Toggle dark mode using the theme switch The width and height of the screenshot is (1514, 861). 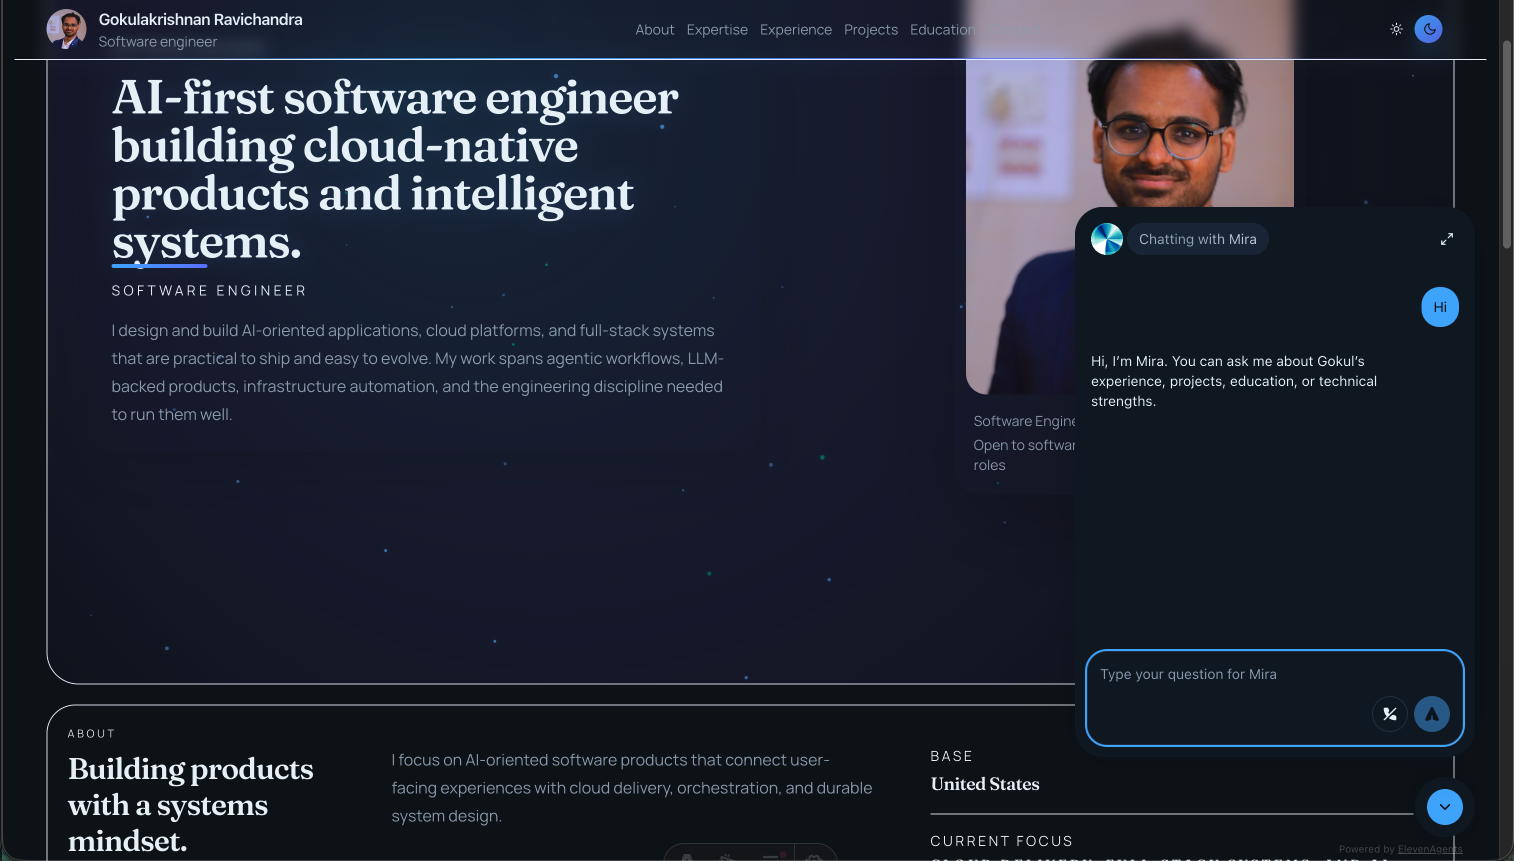tap(1428, 29)
